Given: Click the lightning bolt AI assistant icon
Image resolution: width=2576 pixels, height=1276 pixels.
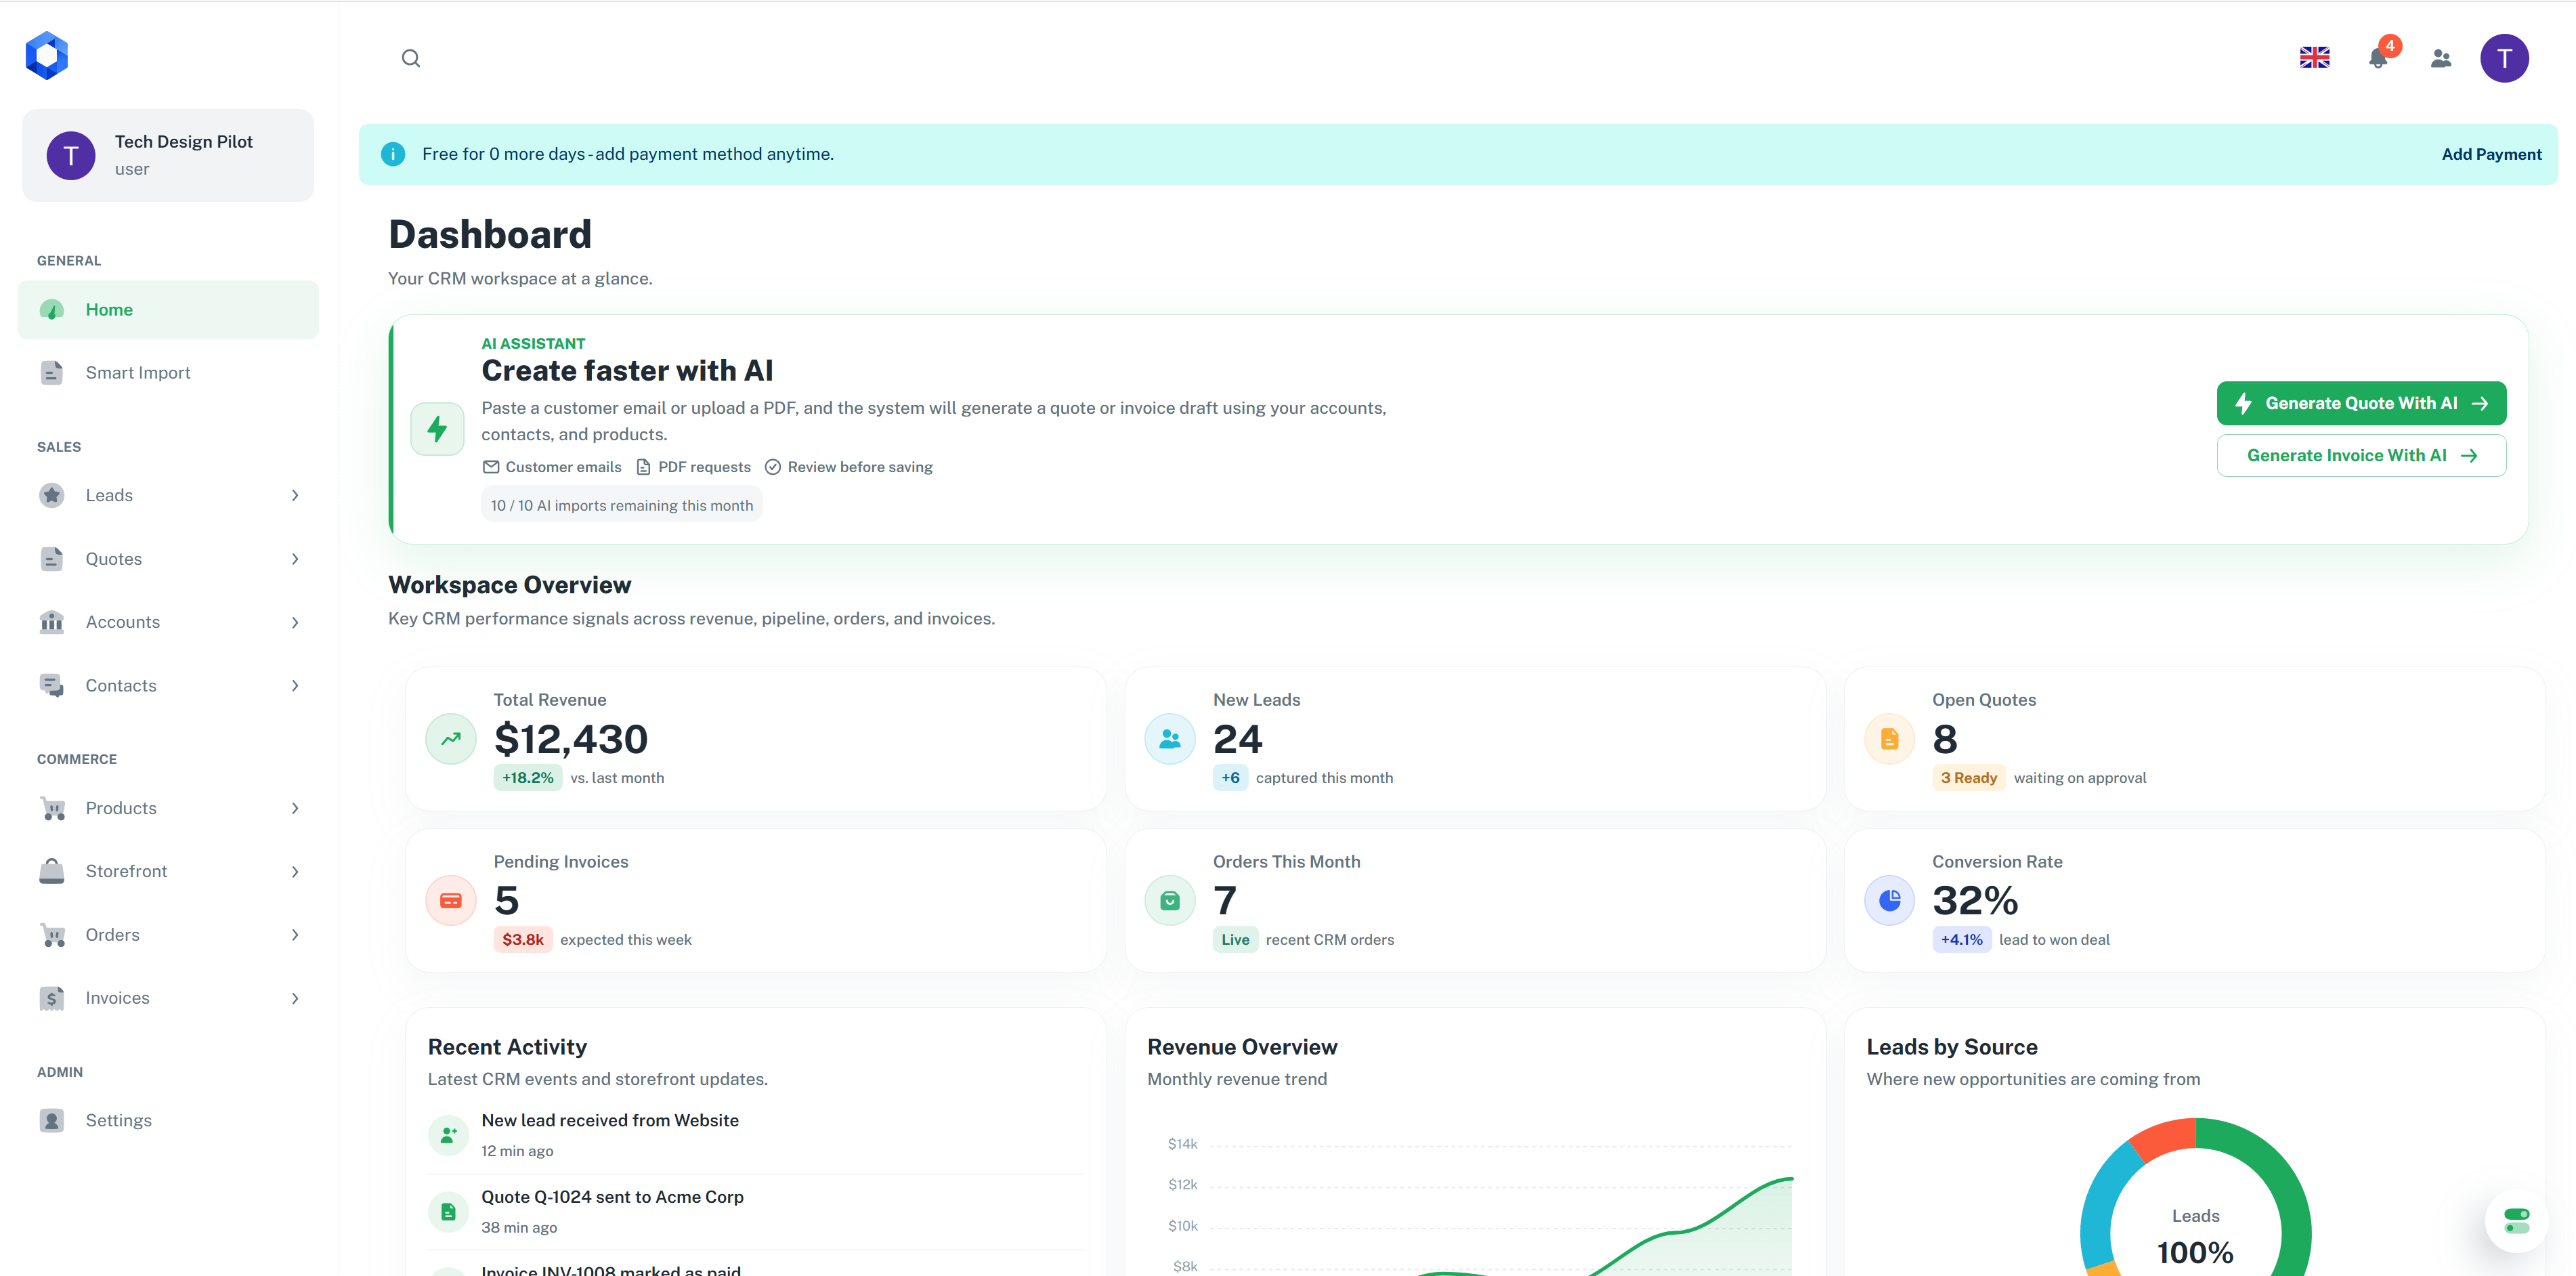Looking at the screenshot, I should click(x=437, y=429).
